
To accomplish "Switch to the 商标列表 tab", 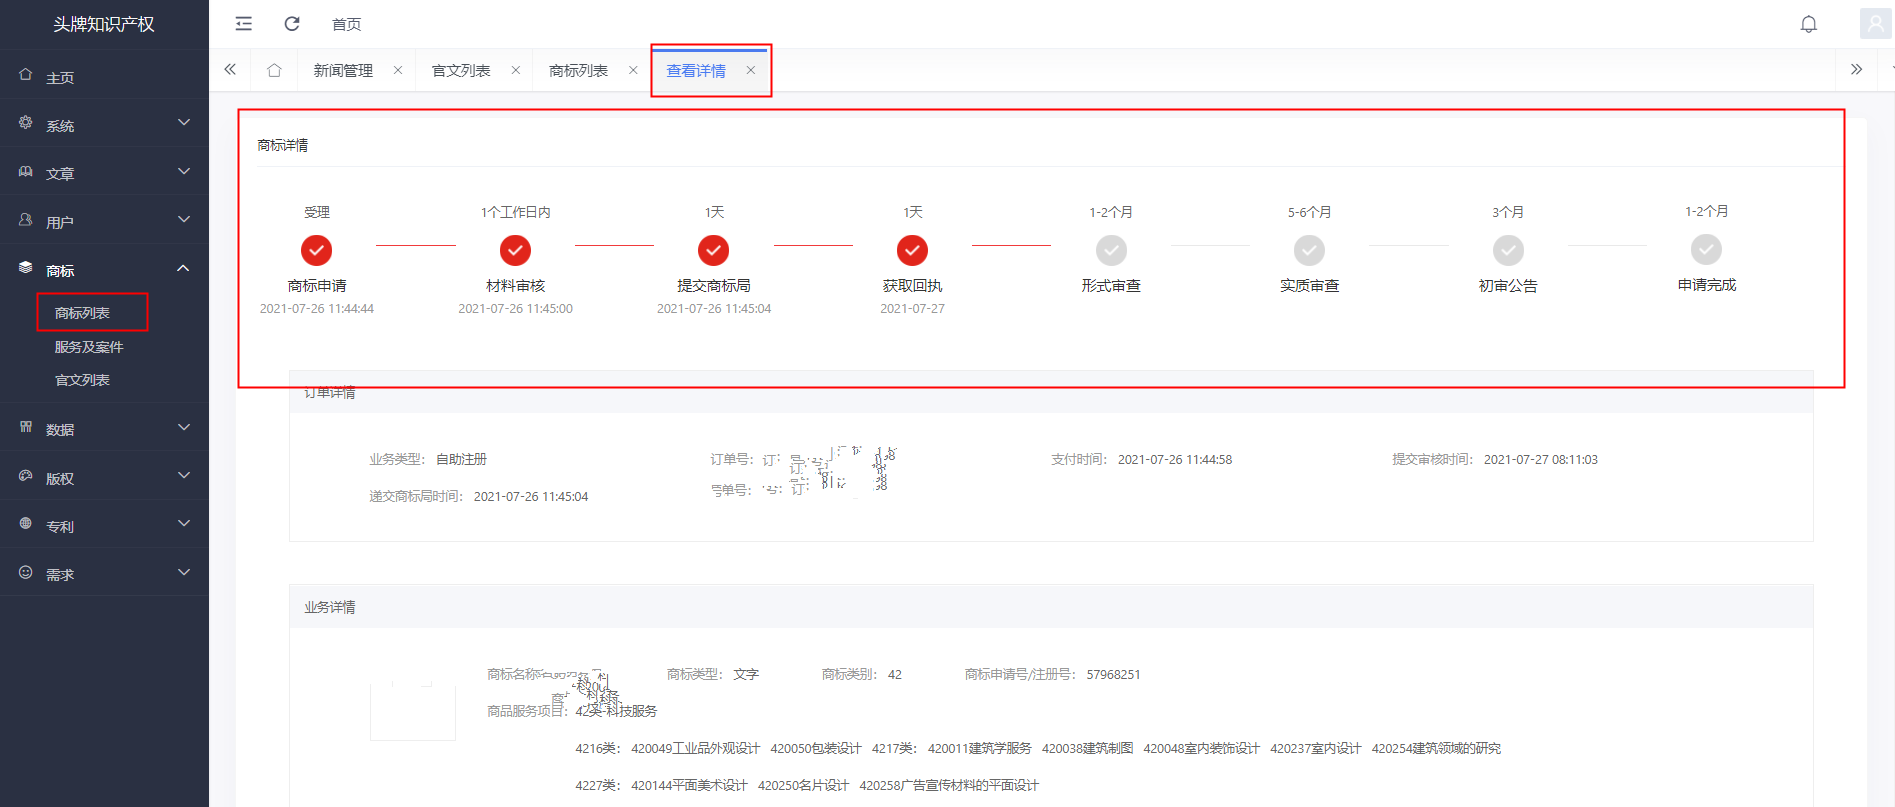I will click(579, 70).
